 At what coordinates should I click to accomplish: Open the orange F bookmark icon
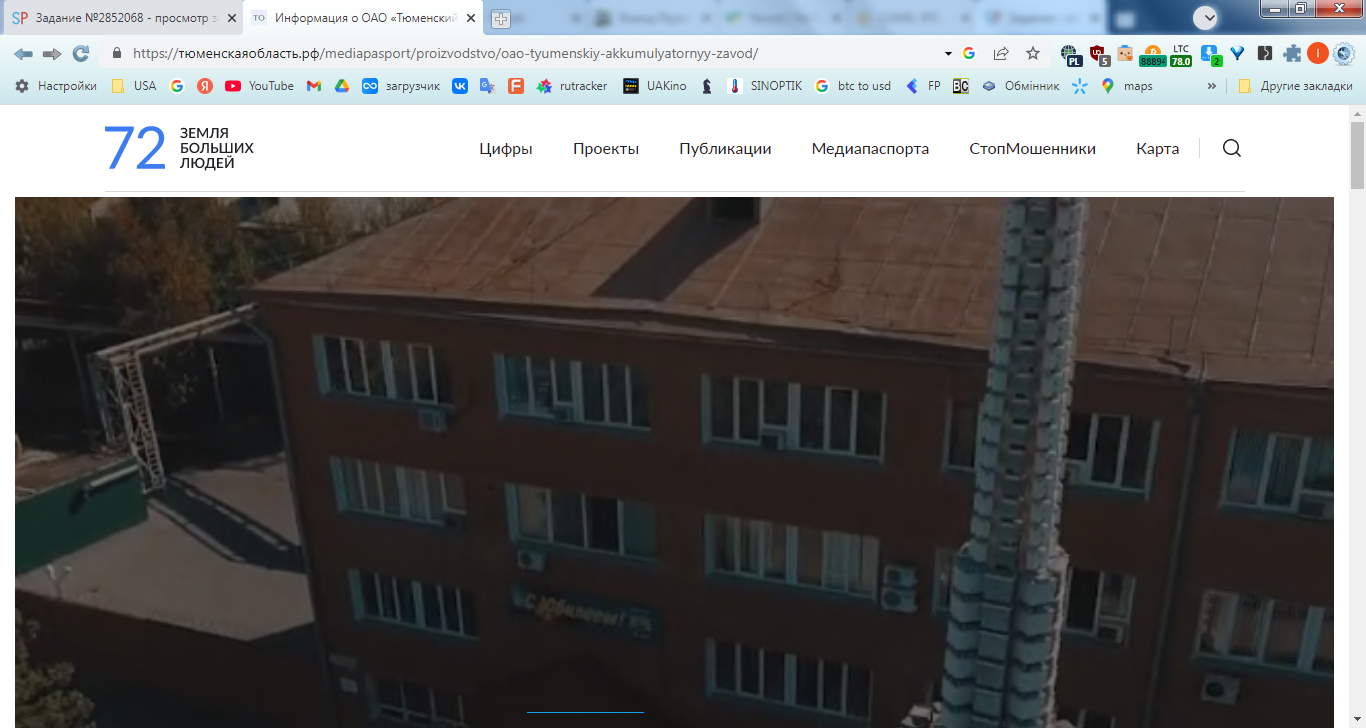pyautogui.click(x=516, y=86)
